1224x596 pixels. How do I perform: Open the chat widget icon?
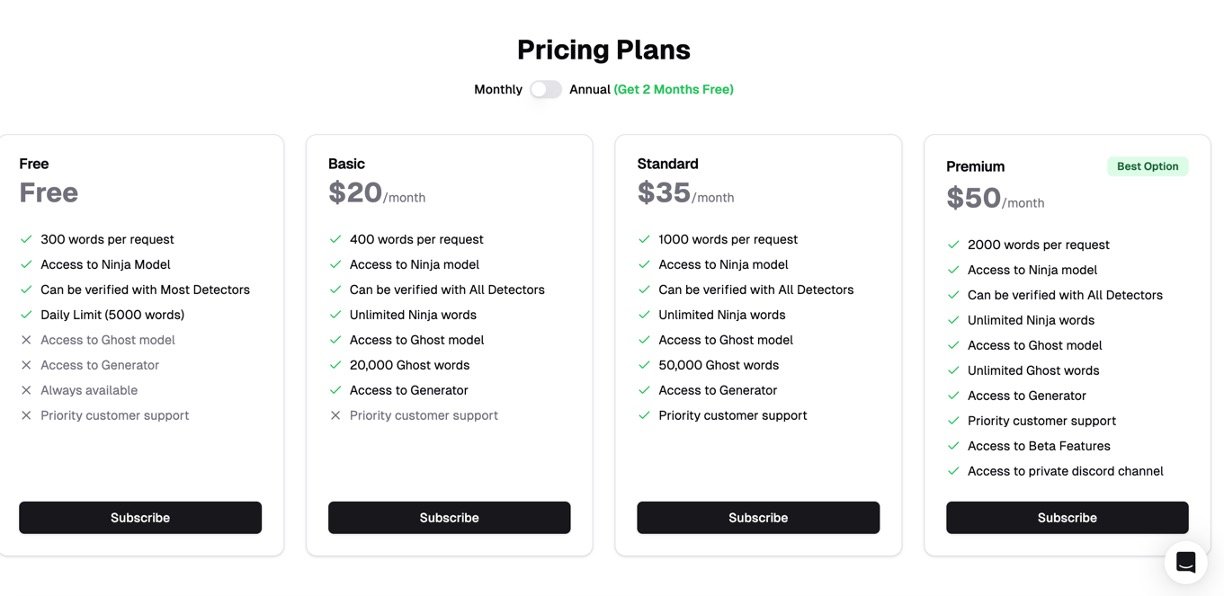[x=1186, y=562]
